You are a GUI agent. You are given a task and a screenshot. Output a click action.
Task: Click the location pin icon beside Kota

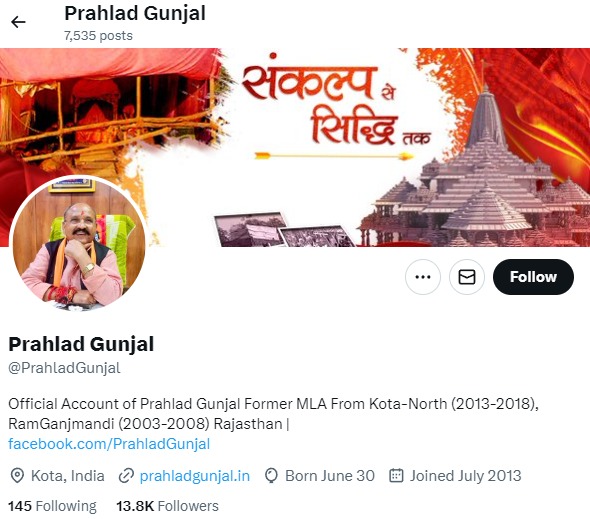tap(17, 476)
